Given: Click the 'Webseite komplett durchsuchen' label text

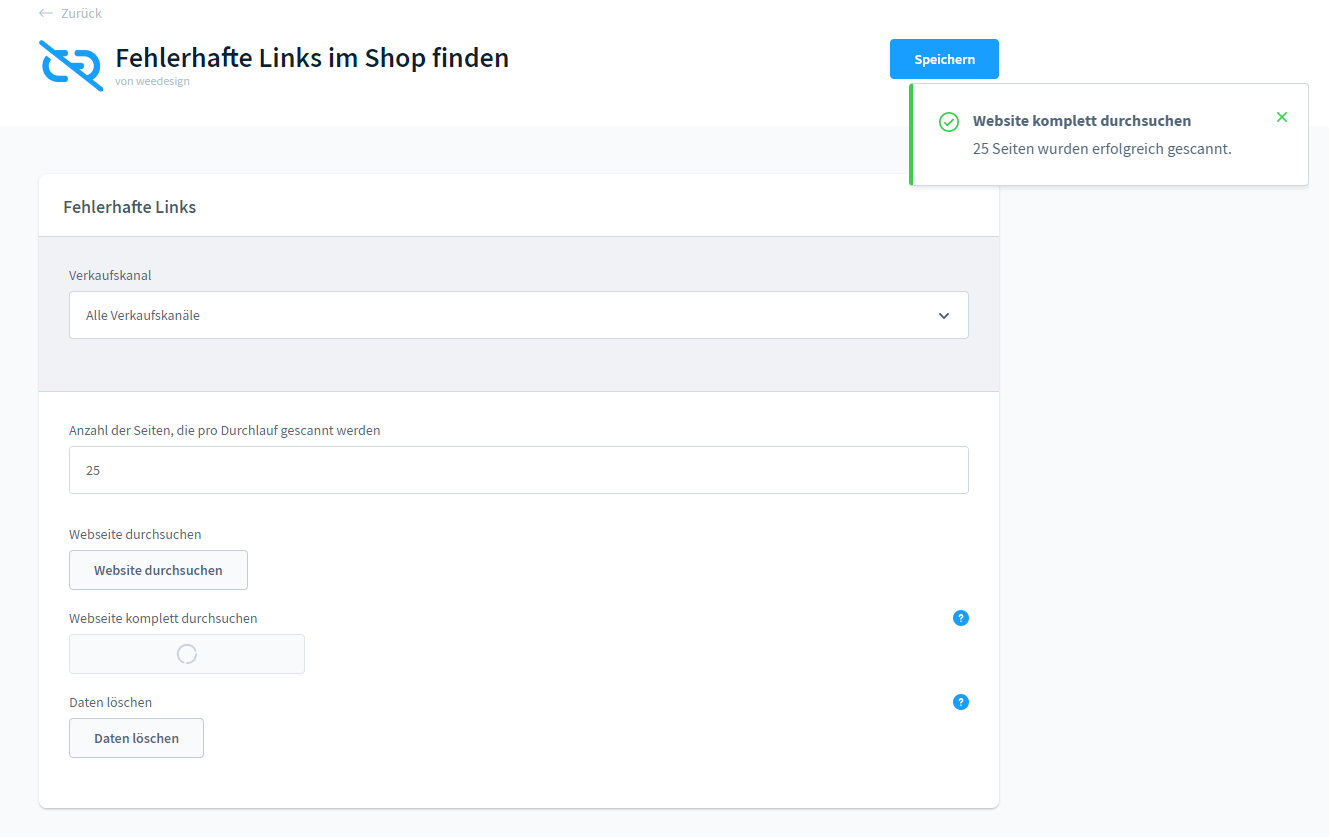Looking at the screenshot, I should (x=163, y=619).
